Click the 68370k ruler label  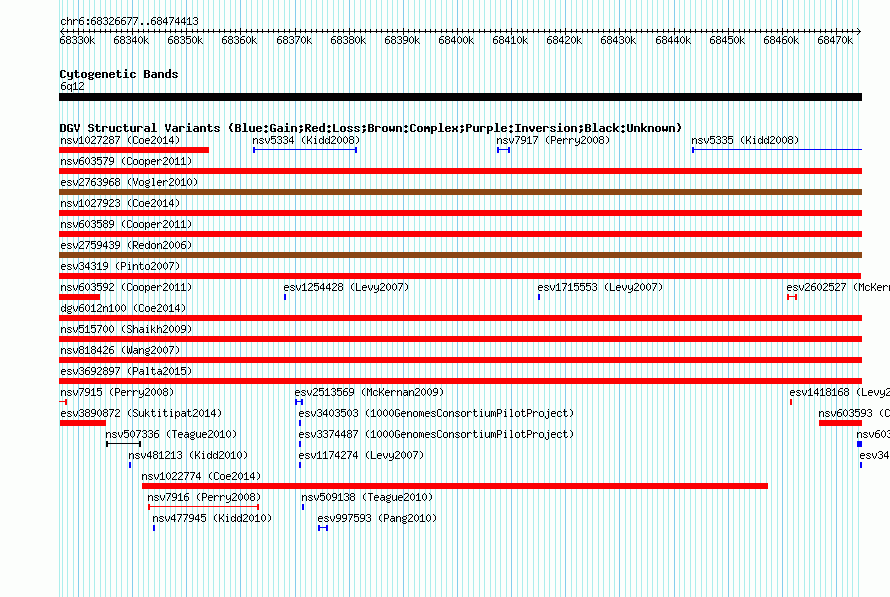coord(294,40)
